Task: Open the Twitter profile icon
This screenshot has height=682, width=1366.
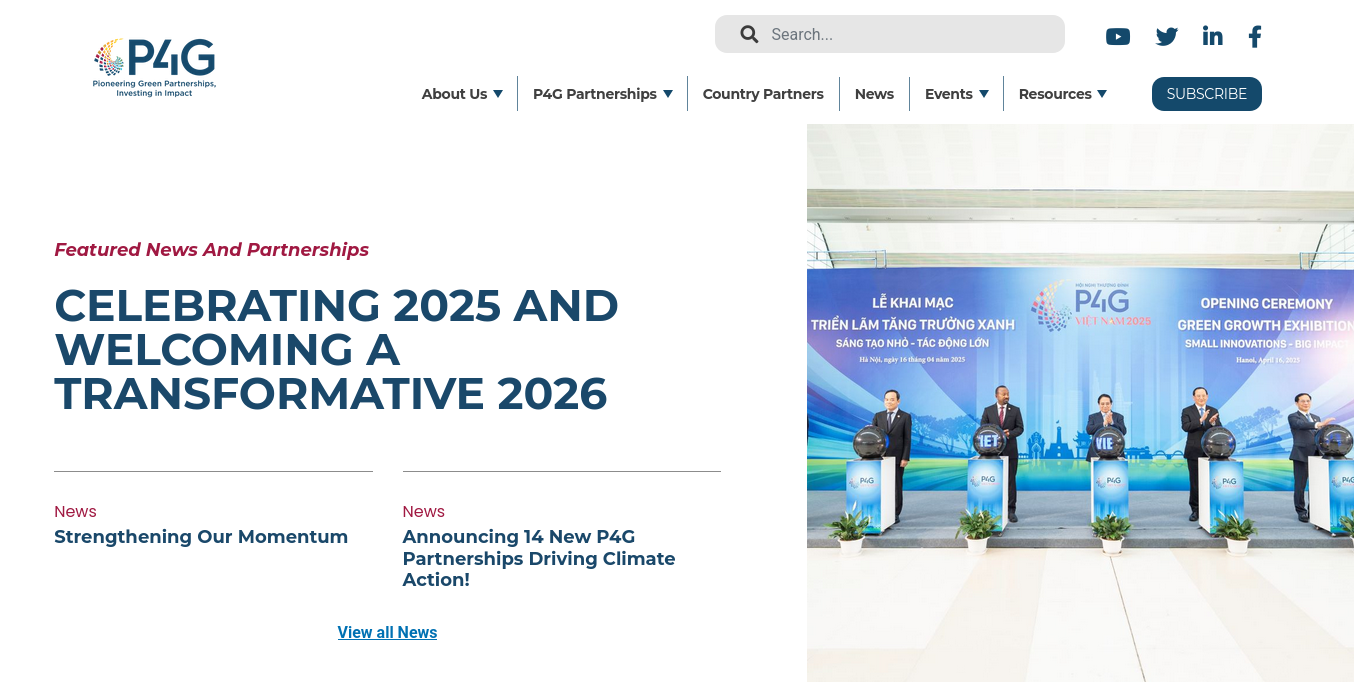Action: (x=1166, y=37)
